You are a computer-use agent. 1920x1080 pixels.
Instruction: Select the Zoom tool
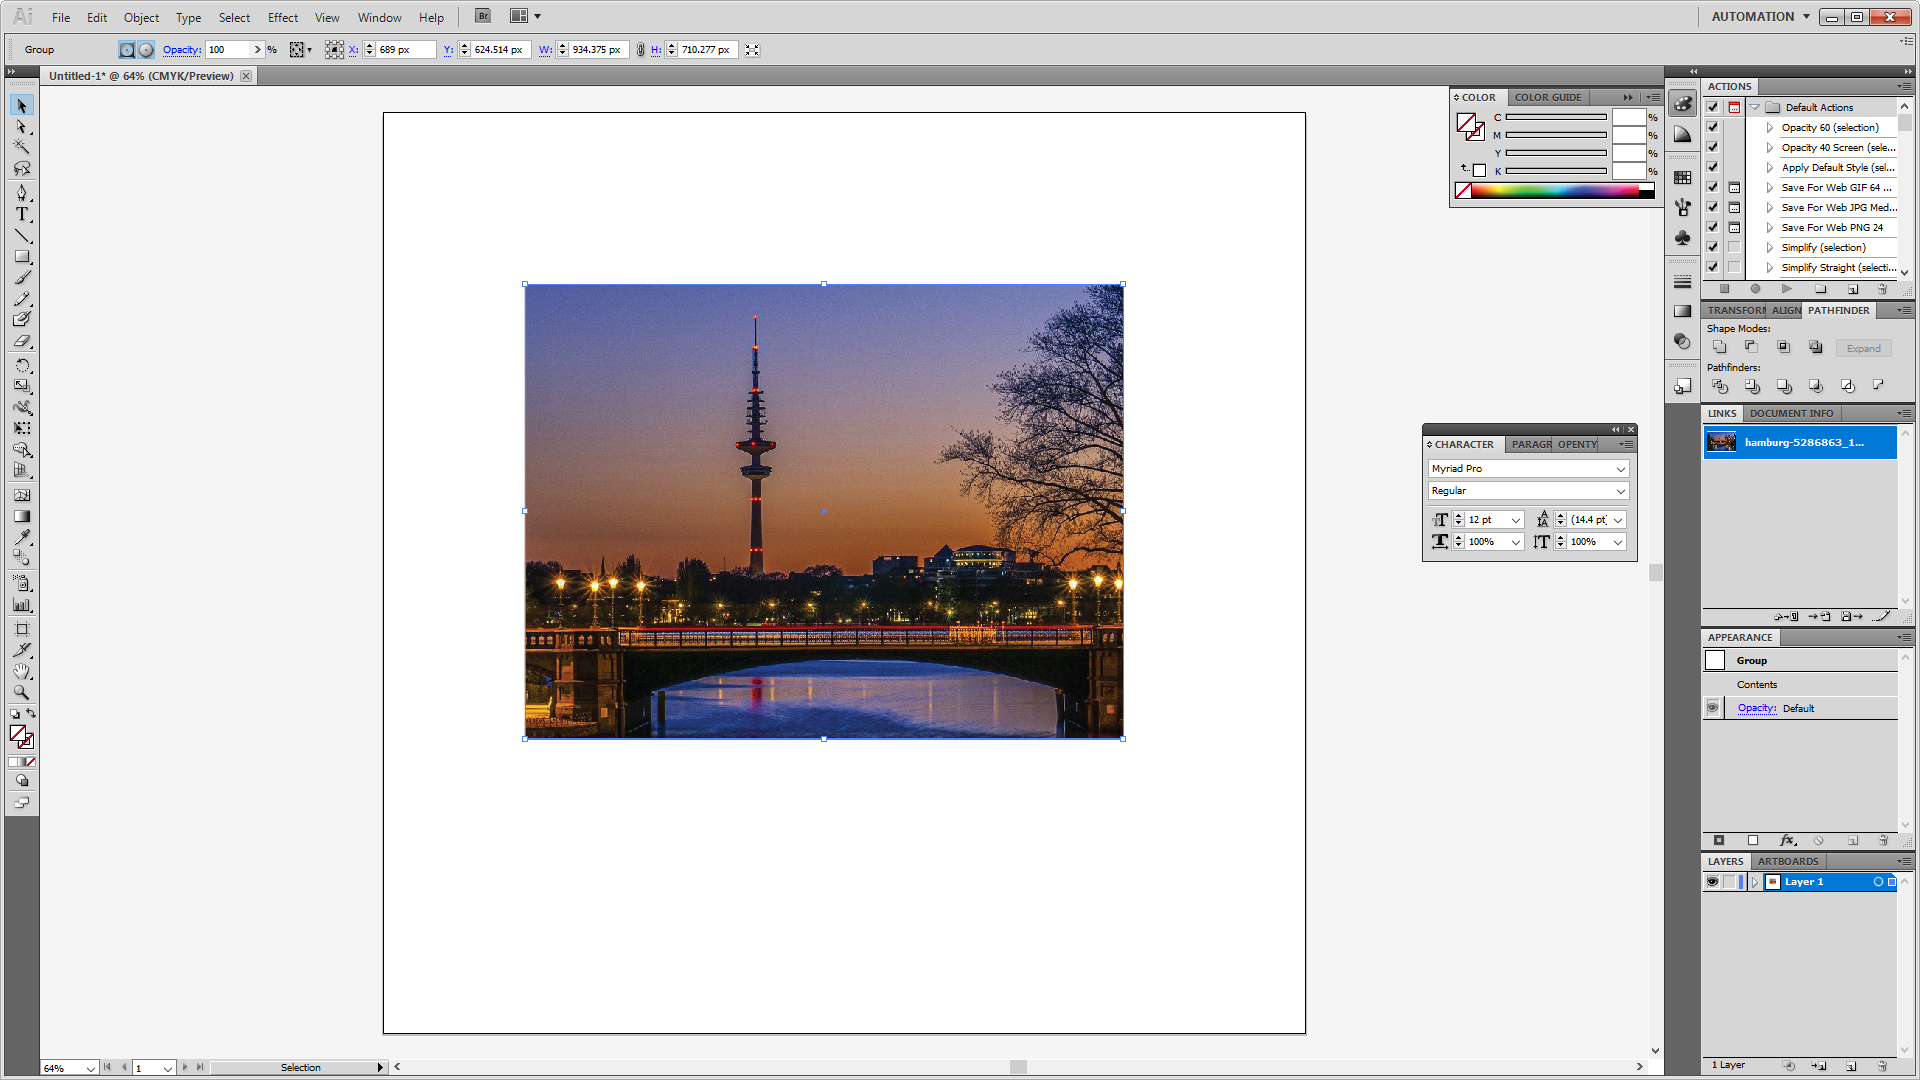[x=22, y=692]
